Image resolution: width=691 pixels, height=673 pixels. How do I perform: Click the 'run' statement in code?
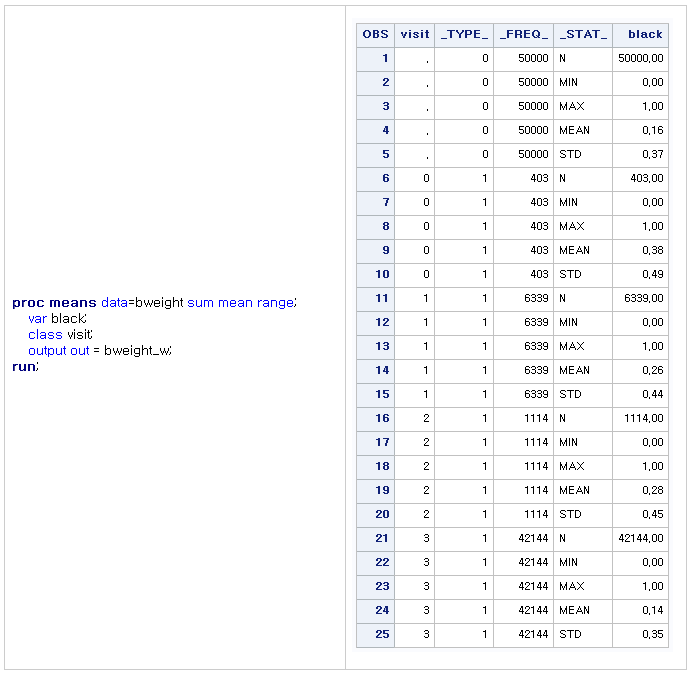(x=24, y=367)
